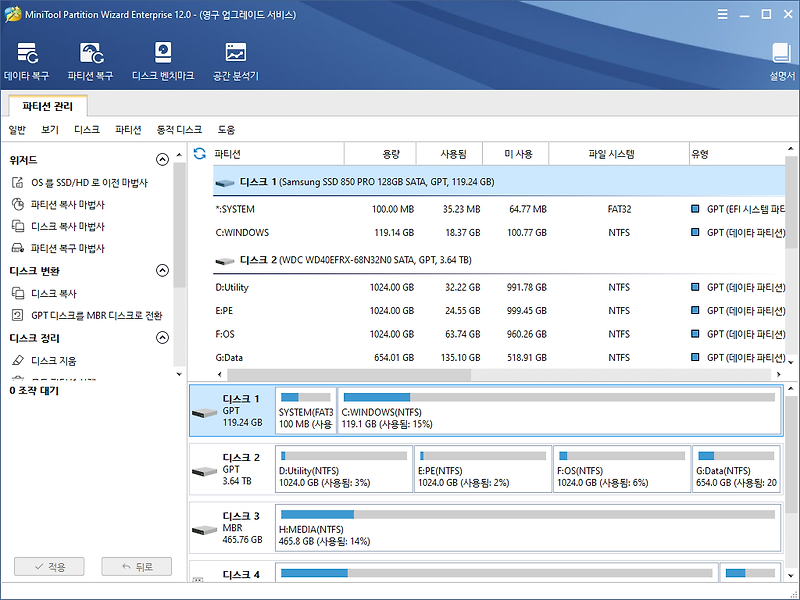Sort by 사용됨 column header
Image resolution: width=800 pixels, height=600 pixels.
[x=449, y=154]
